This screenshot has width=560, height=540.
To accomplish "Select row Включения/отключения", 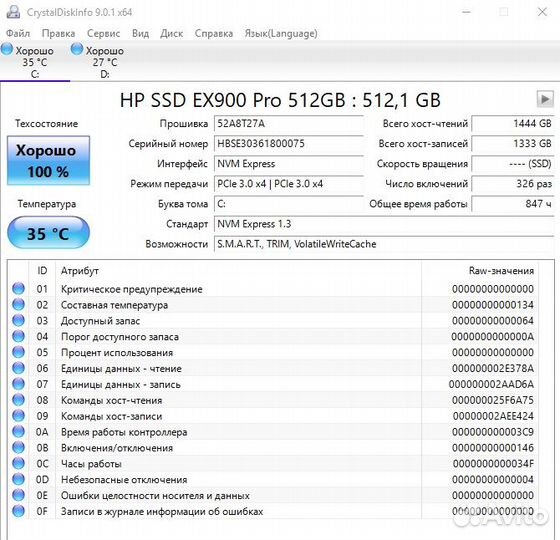I will coord(273,448).
